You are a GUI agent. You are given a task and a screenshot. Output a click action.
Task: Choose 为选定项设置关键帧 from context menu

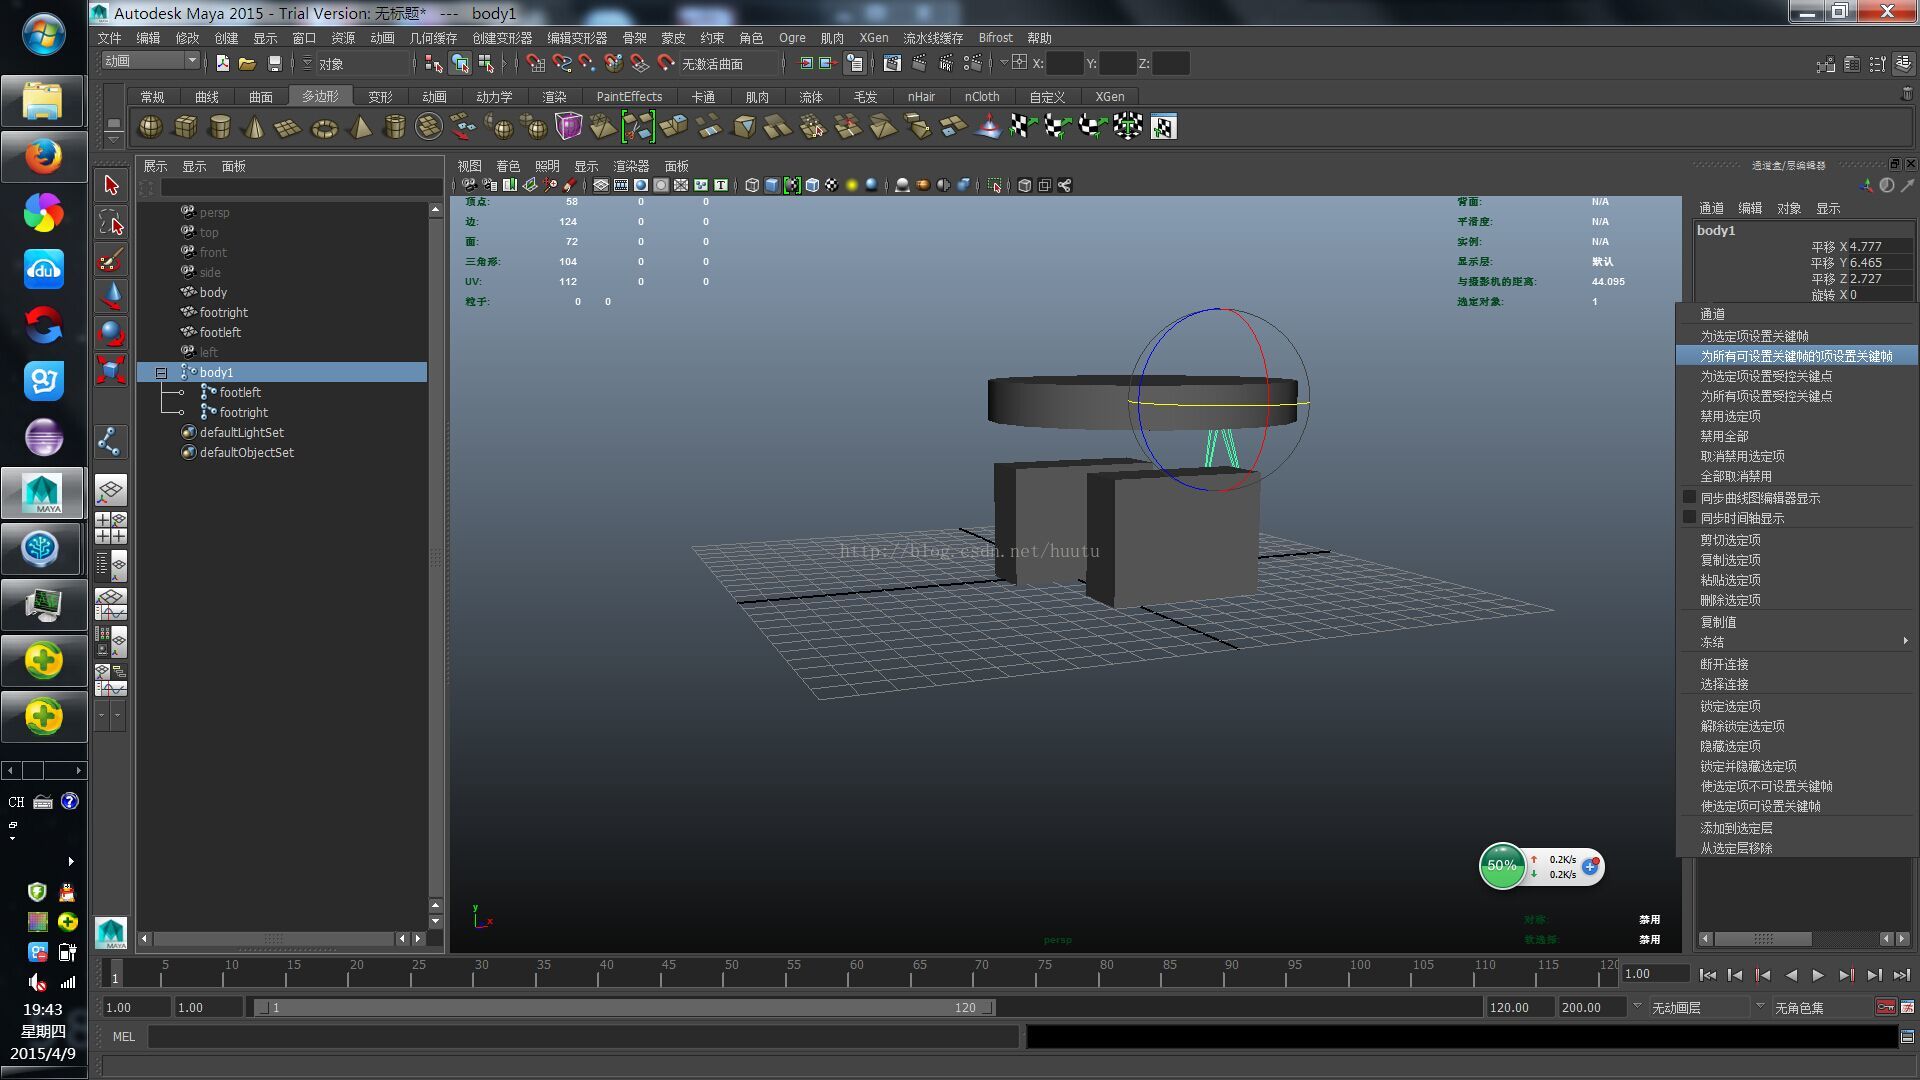point(1754,336)
